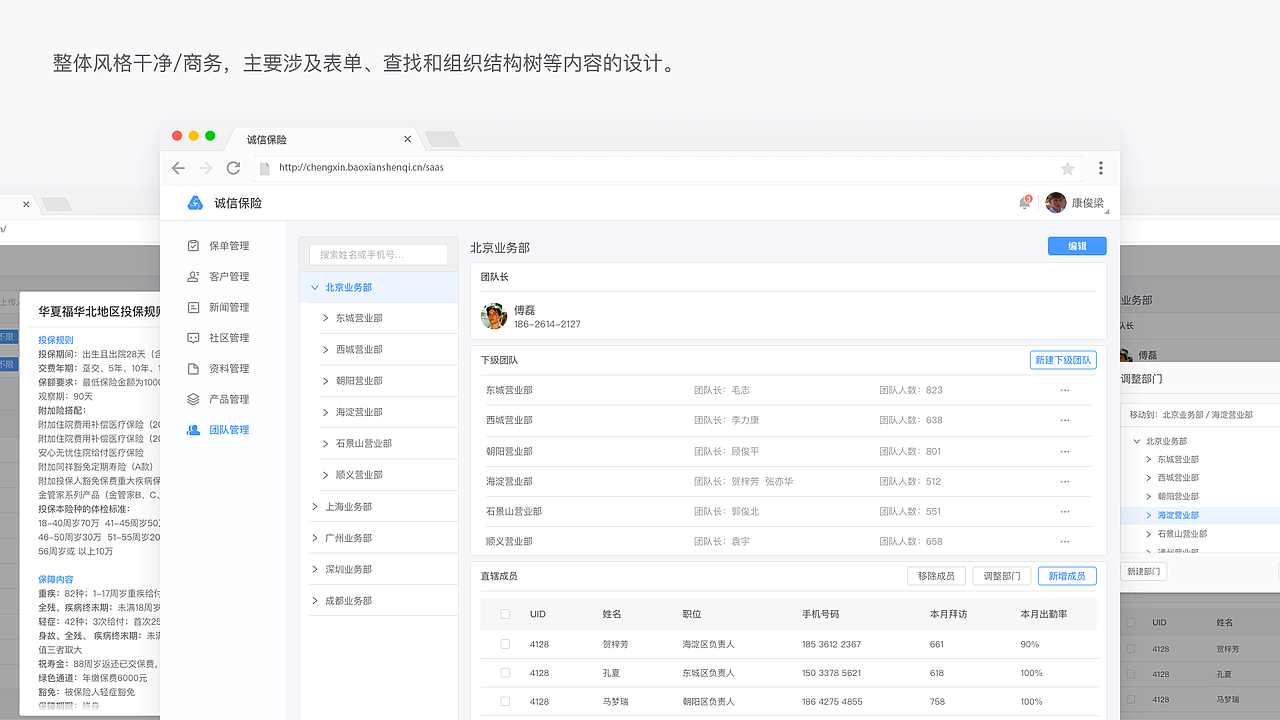Viewport: 1280px width, 720px height.
Task: Select the checkbox beside 孔夏
Action: click(x=505, y=673)
